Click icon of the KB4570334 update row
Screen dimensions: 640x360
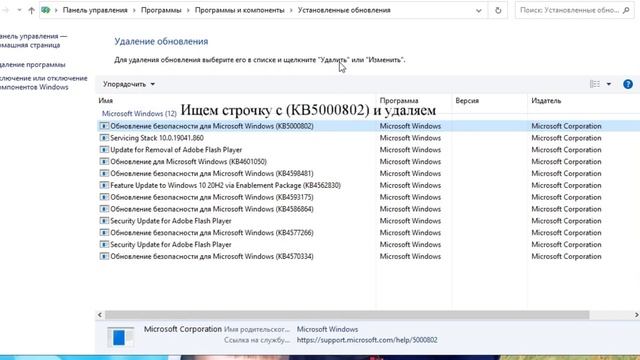[x=104, y=256]
